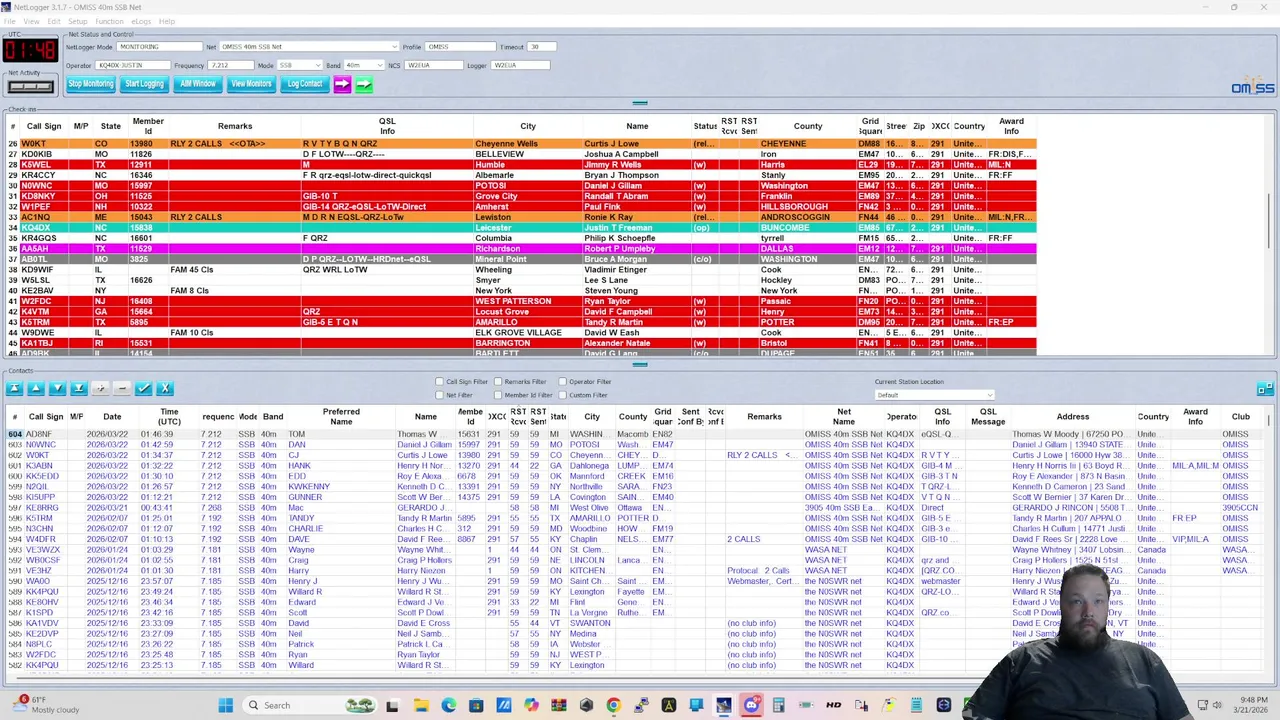Click the Net Activity indicator

tap(30, 86)
